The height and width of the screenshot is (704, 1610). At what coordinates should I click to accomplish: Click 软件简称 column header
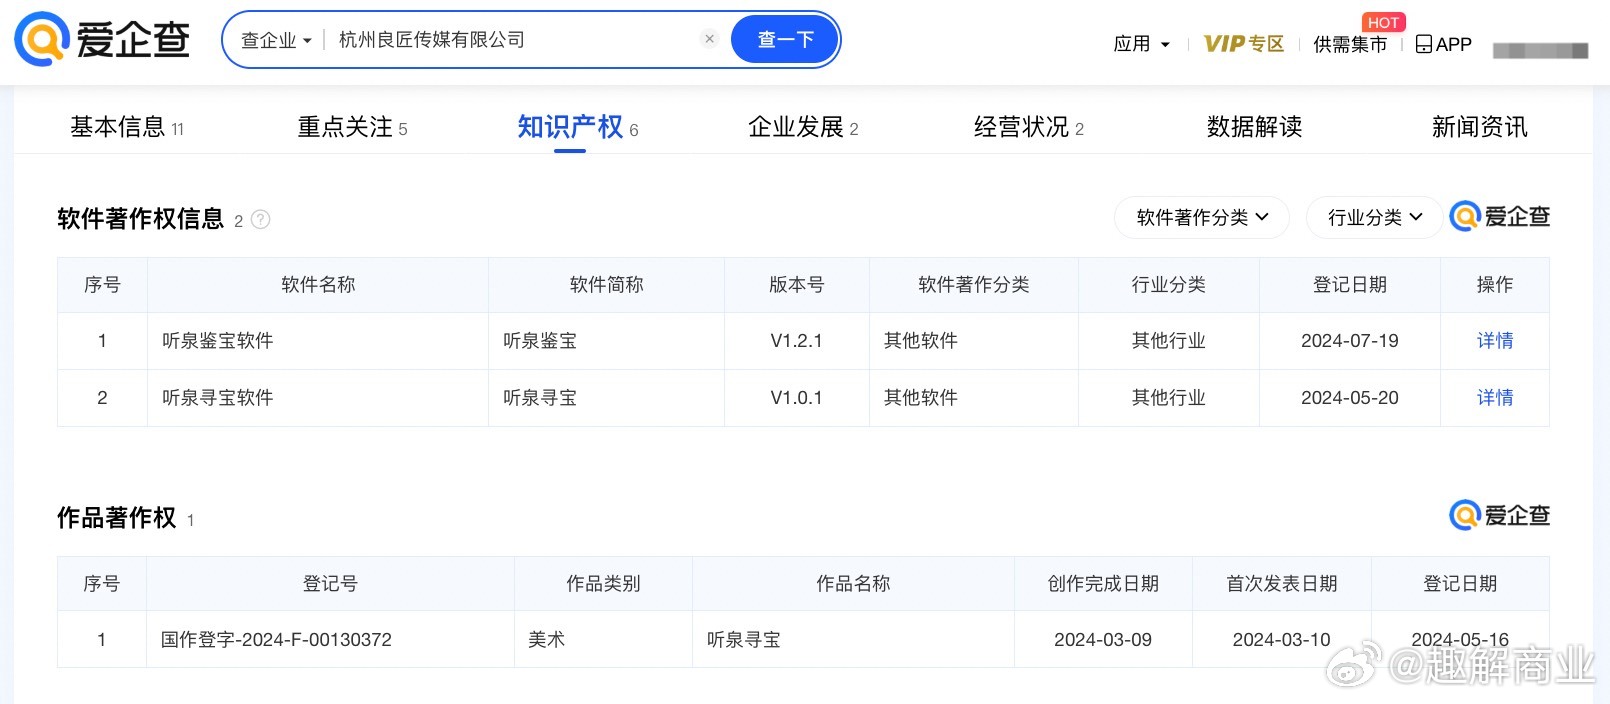pyautogui.click(x=606, y=285)
